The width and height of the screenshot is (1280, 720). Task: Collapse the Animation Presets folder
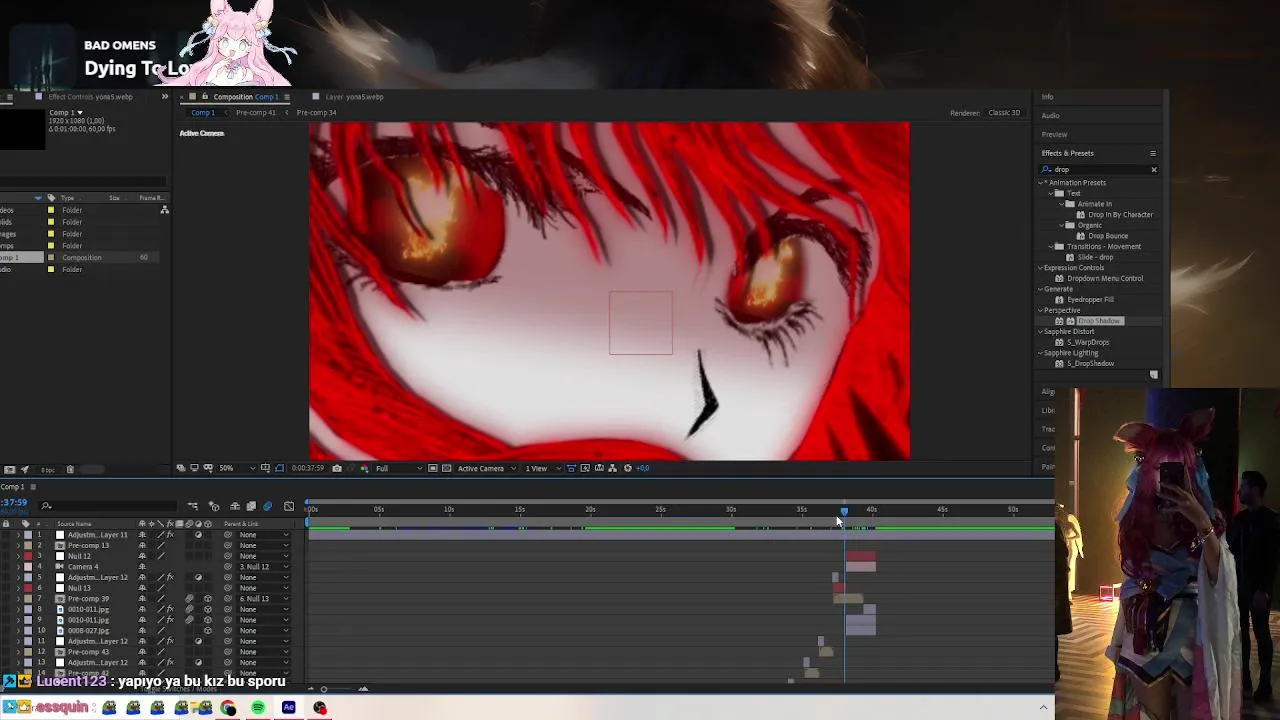point(1041,183)
